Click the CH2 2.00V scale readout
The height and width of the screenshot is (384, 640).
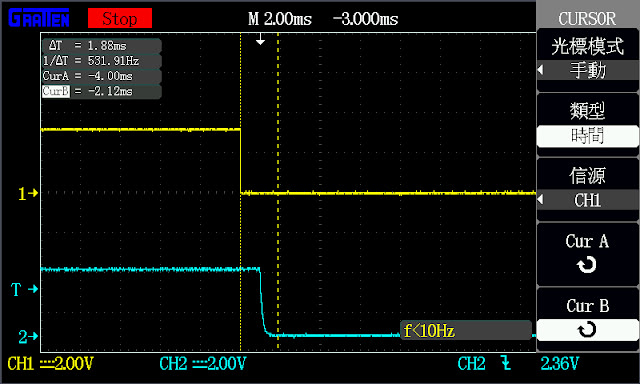point(202,363)
